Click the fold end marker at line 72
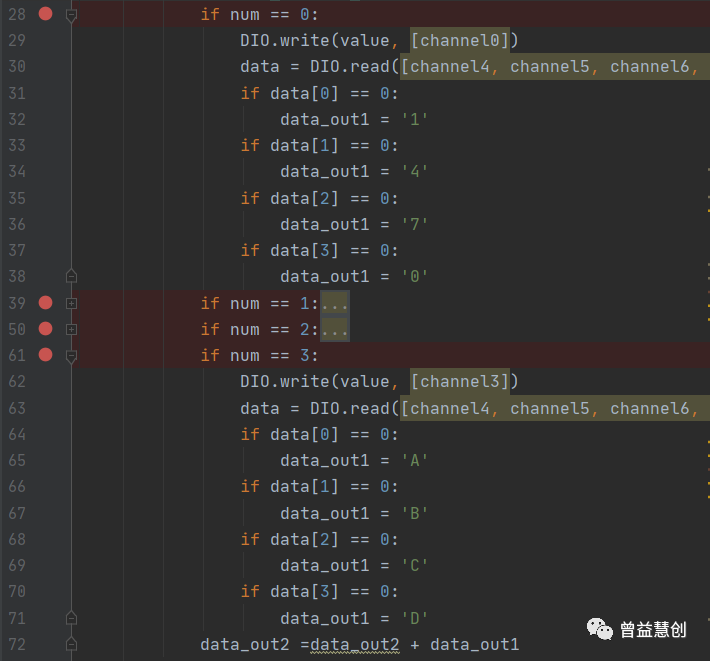This screenshot has height=661, width=710. click(71, 644)
